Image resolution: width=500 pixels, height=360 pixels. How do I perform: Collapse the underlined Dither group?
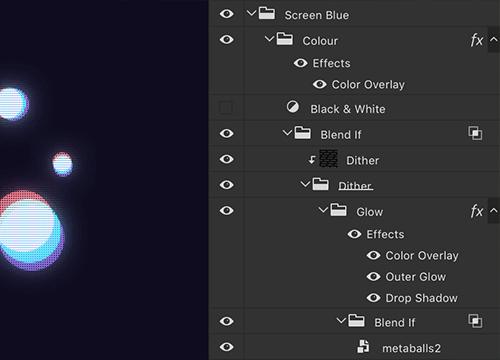click(x=305, y=184)
